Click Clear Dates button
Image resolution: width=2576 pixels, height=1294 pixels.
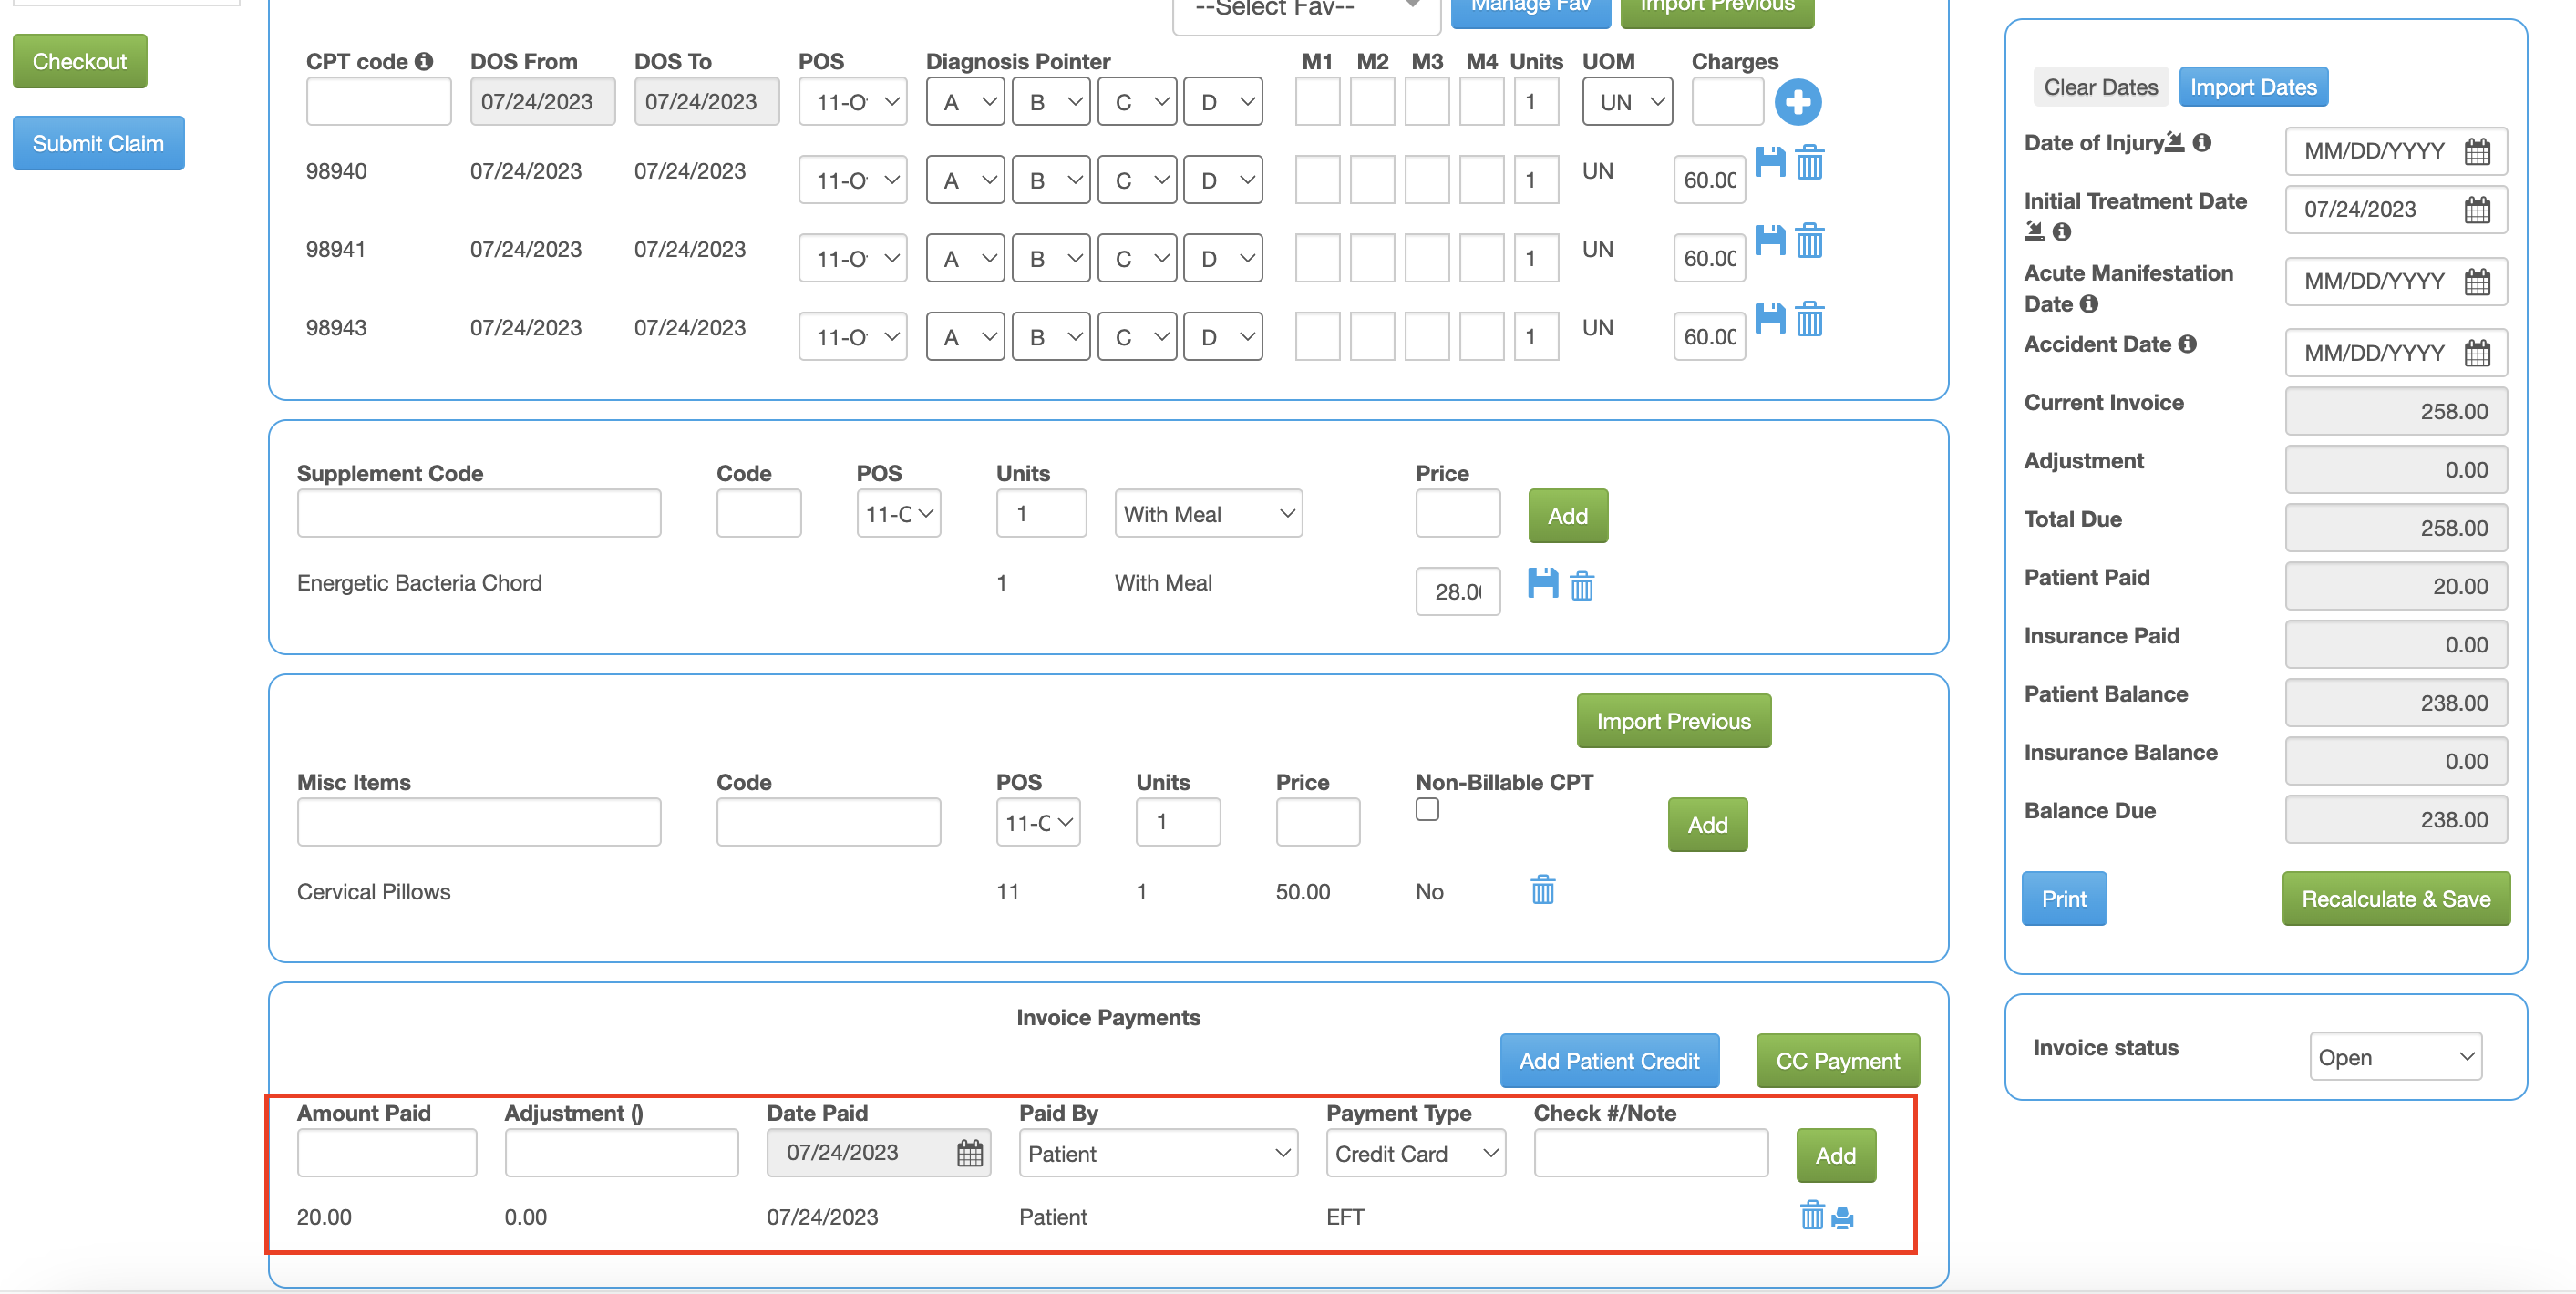(x=2100, y=87)
